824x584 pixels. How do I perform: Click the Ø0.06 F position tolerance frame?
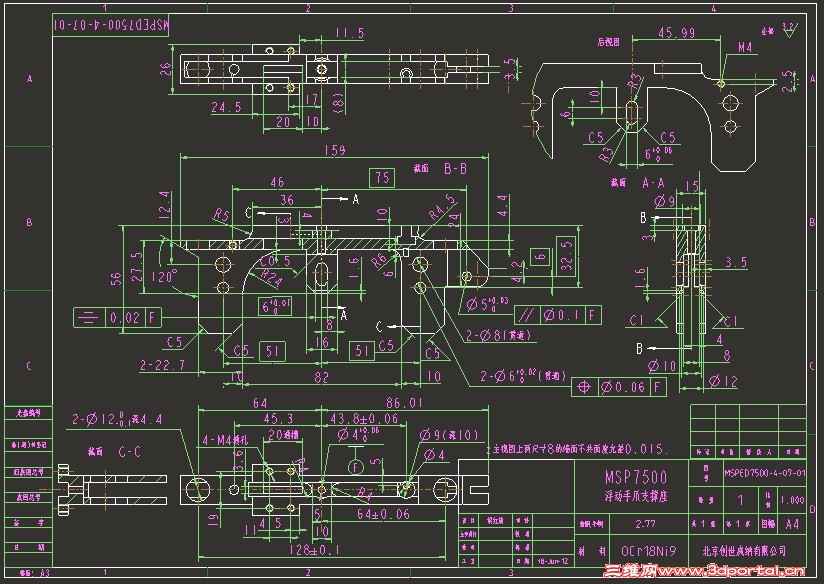coord(619,387)
